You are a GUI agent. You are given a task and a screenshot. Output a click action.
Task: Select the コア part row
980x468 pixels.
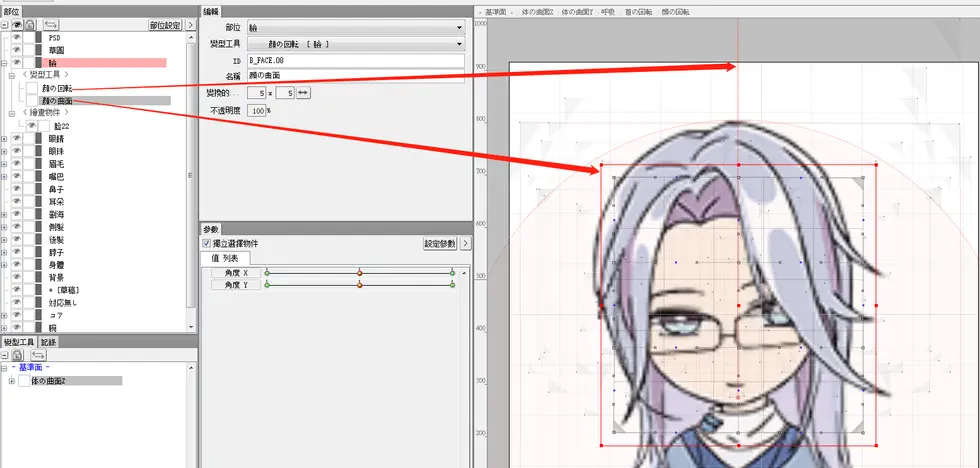point(55,315)
